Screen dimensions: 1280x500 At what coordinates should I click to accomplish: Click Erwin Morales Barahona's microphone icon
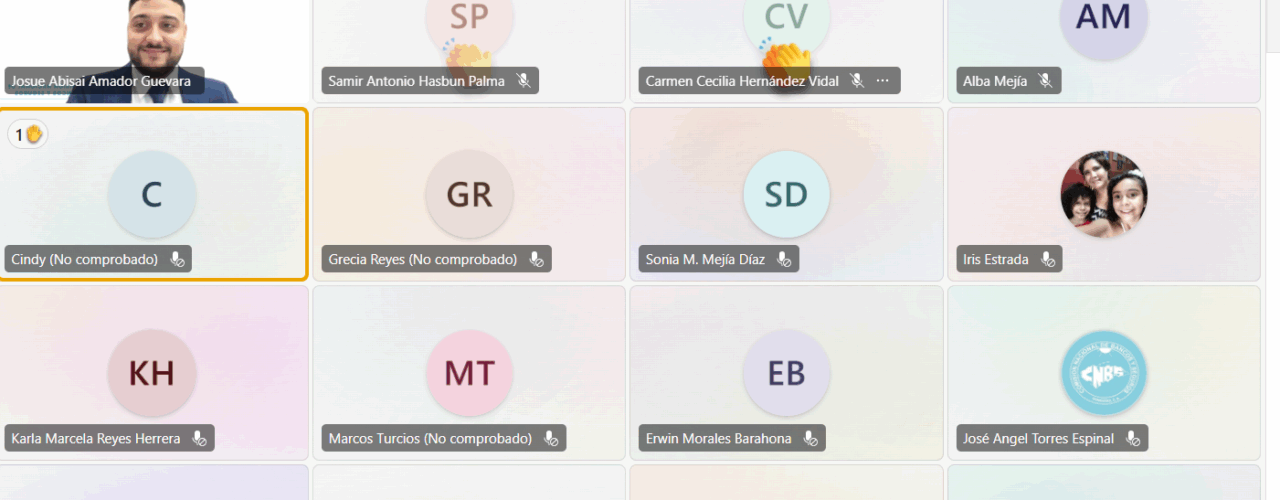tap(810, 438)
